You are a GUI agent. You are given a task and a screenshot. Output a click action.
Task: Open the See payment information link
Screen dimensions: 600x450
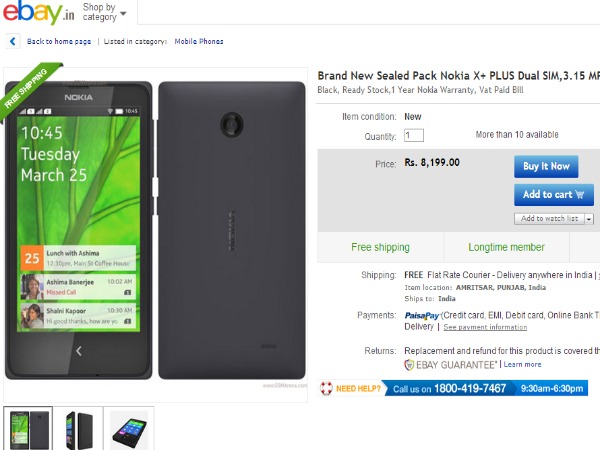(485, 327)
